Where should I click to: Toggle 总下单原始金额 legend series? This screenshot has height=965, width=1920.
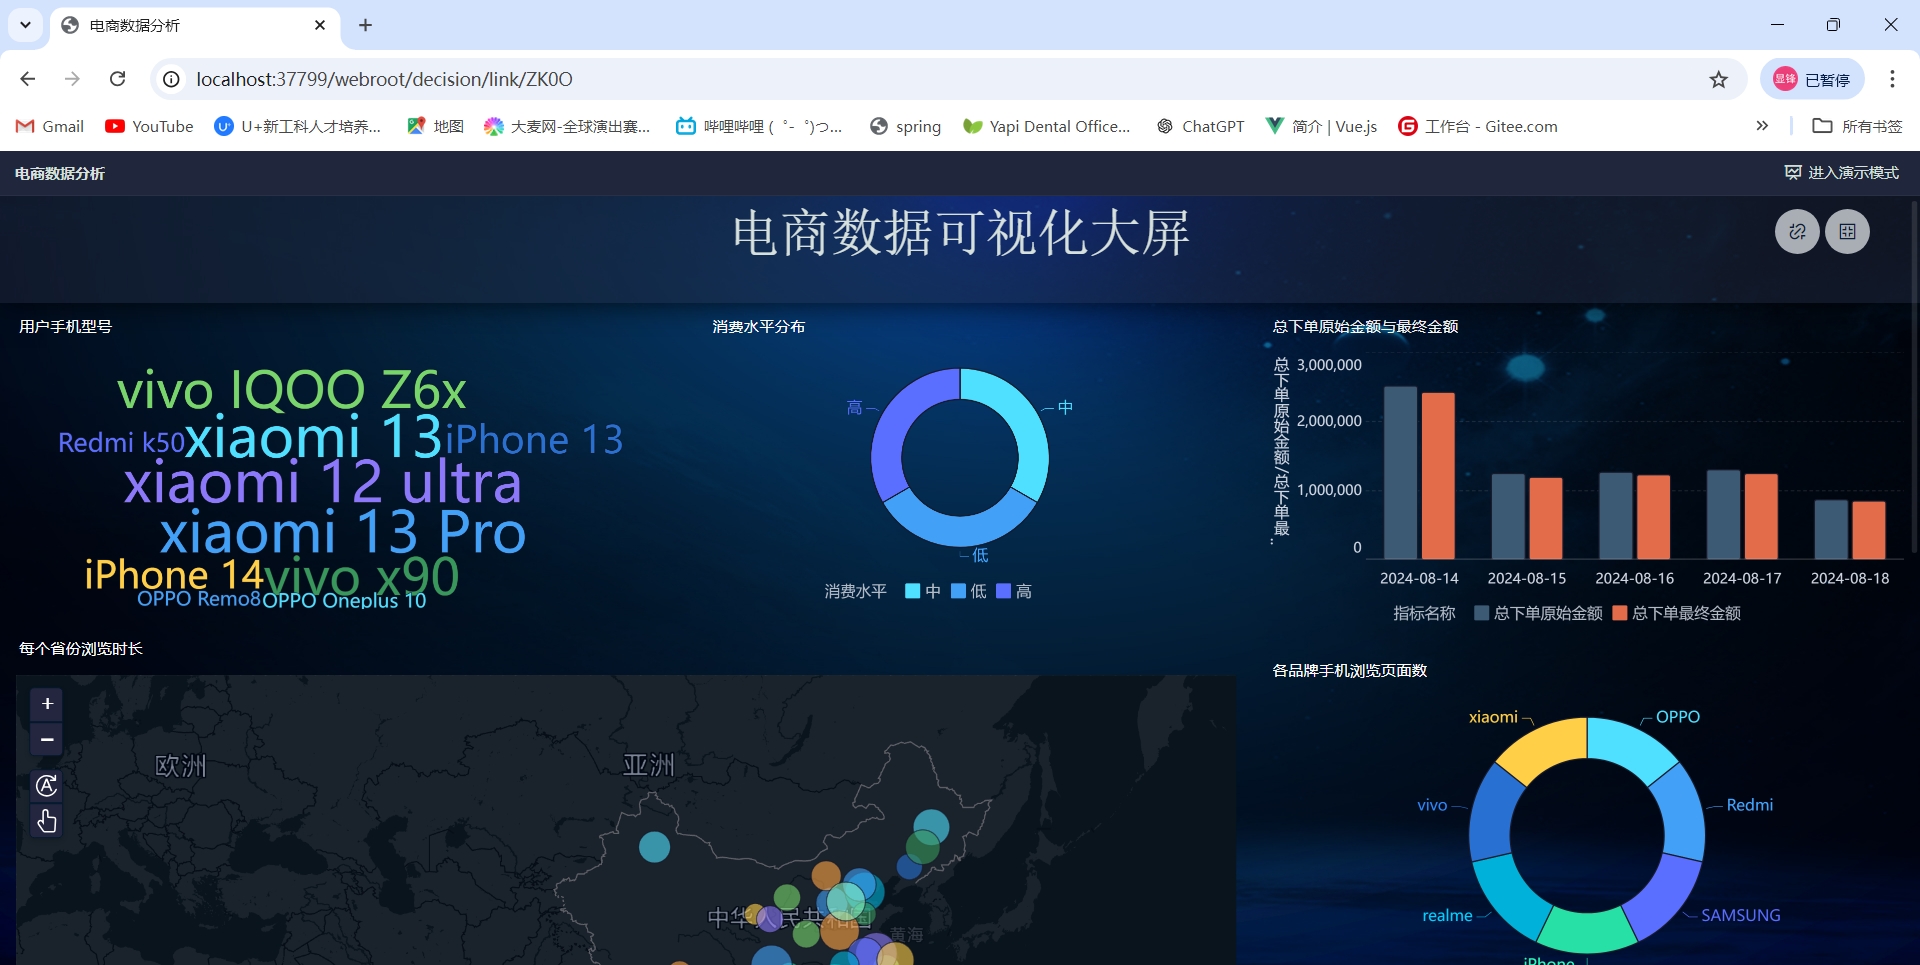pos(1539,613)
